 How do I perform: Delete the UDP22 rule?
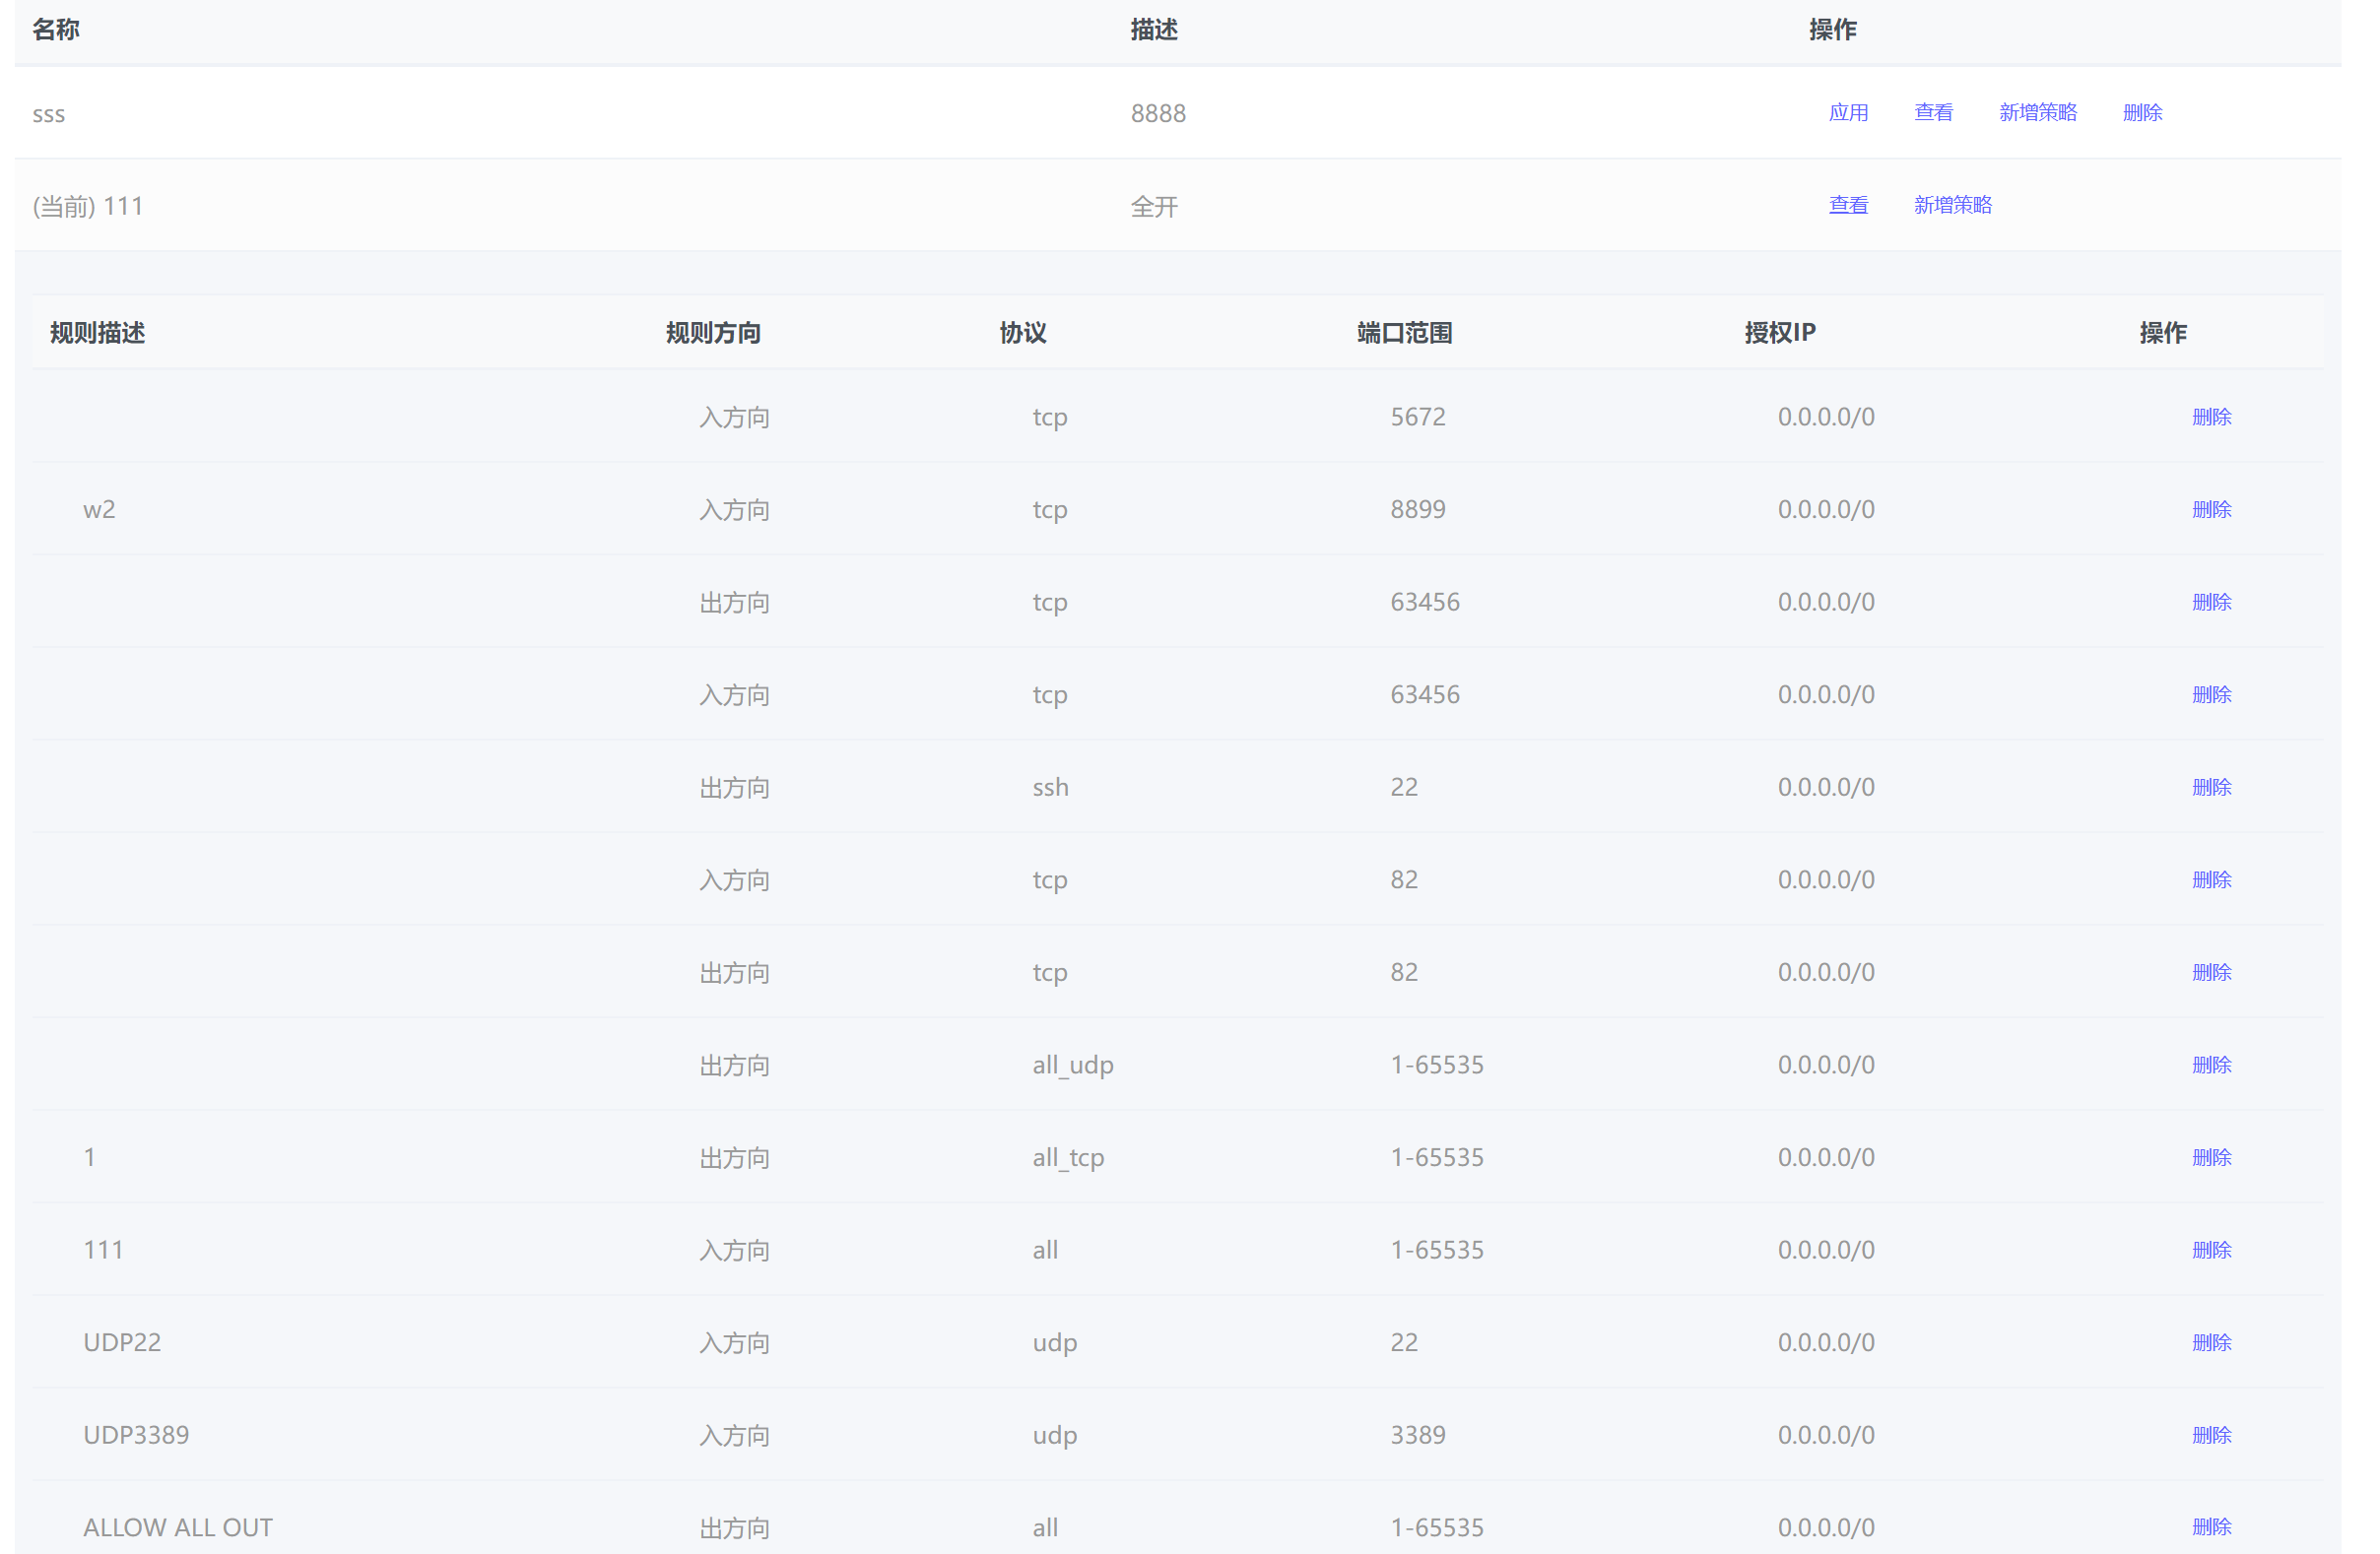click(x=2211, y=1342)
